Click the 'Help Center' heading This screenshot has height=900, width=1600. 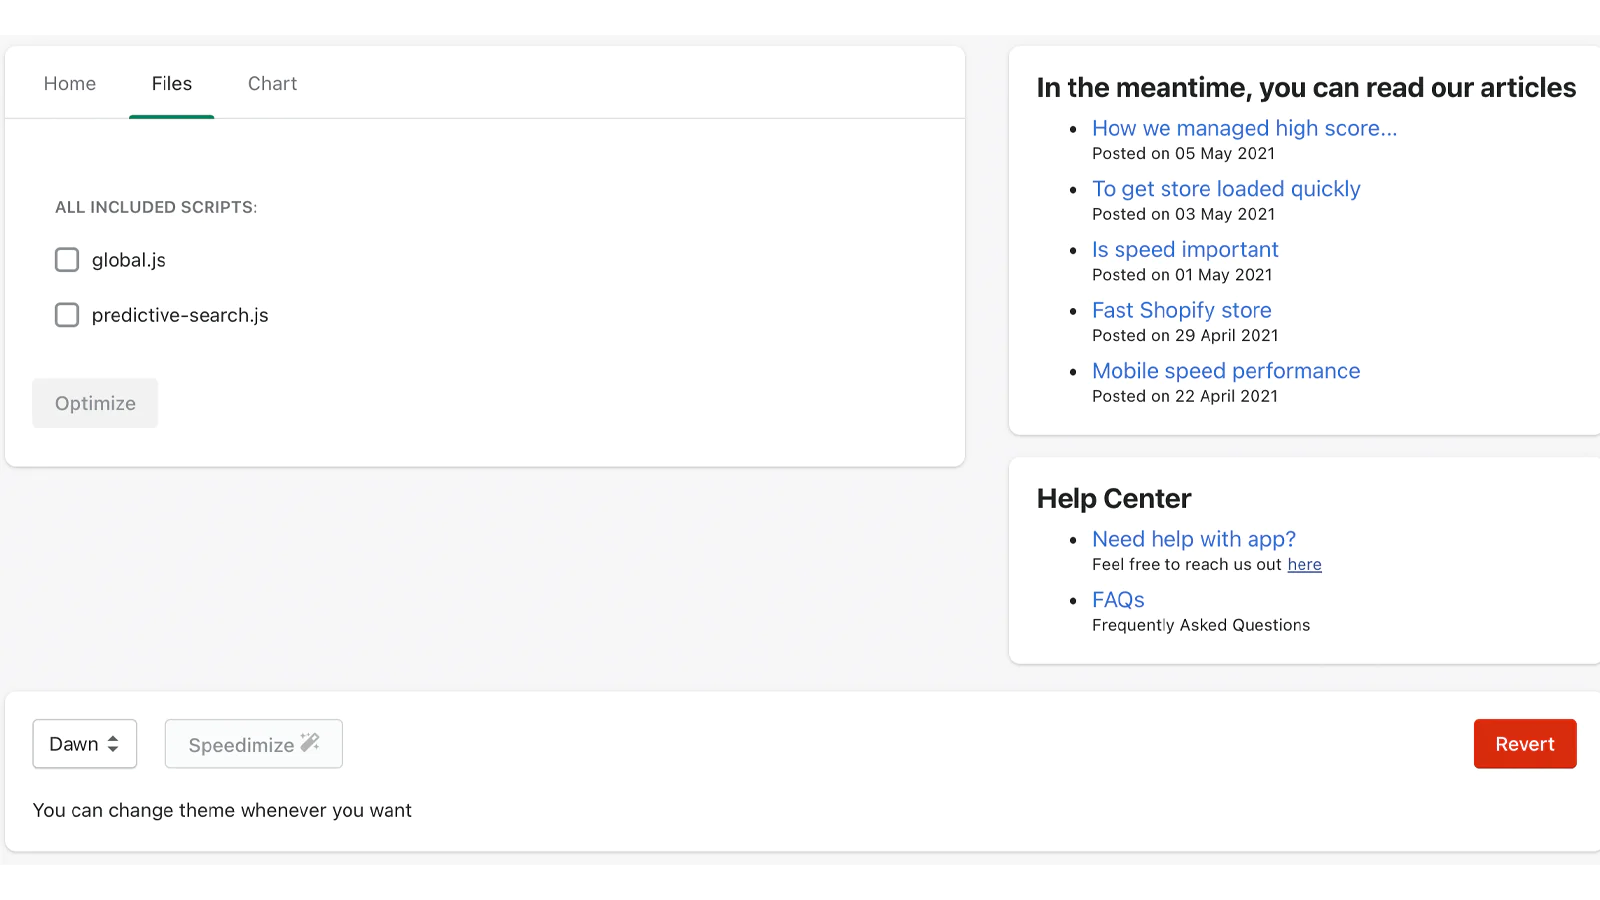[1114, 498]
